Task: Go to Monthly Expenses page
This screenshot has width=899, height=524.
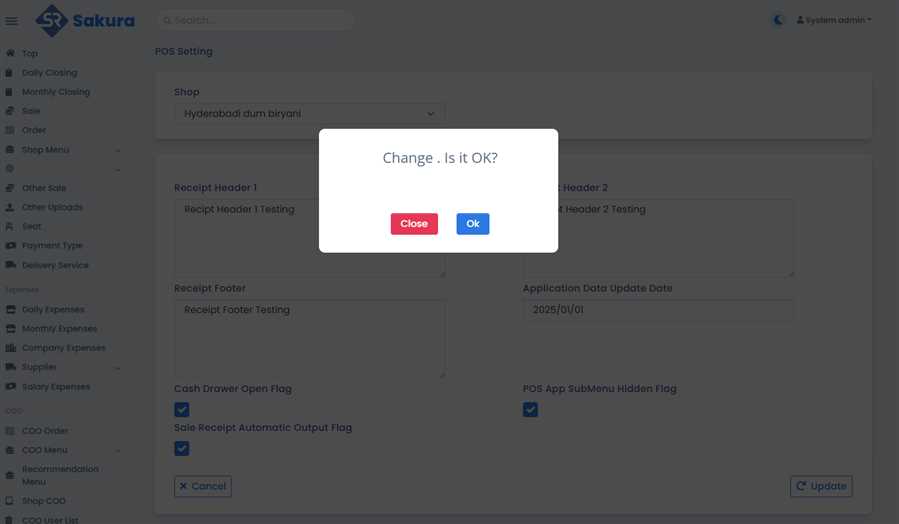Action: point(59,329)
